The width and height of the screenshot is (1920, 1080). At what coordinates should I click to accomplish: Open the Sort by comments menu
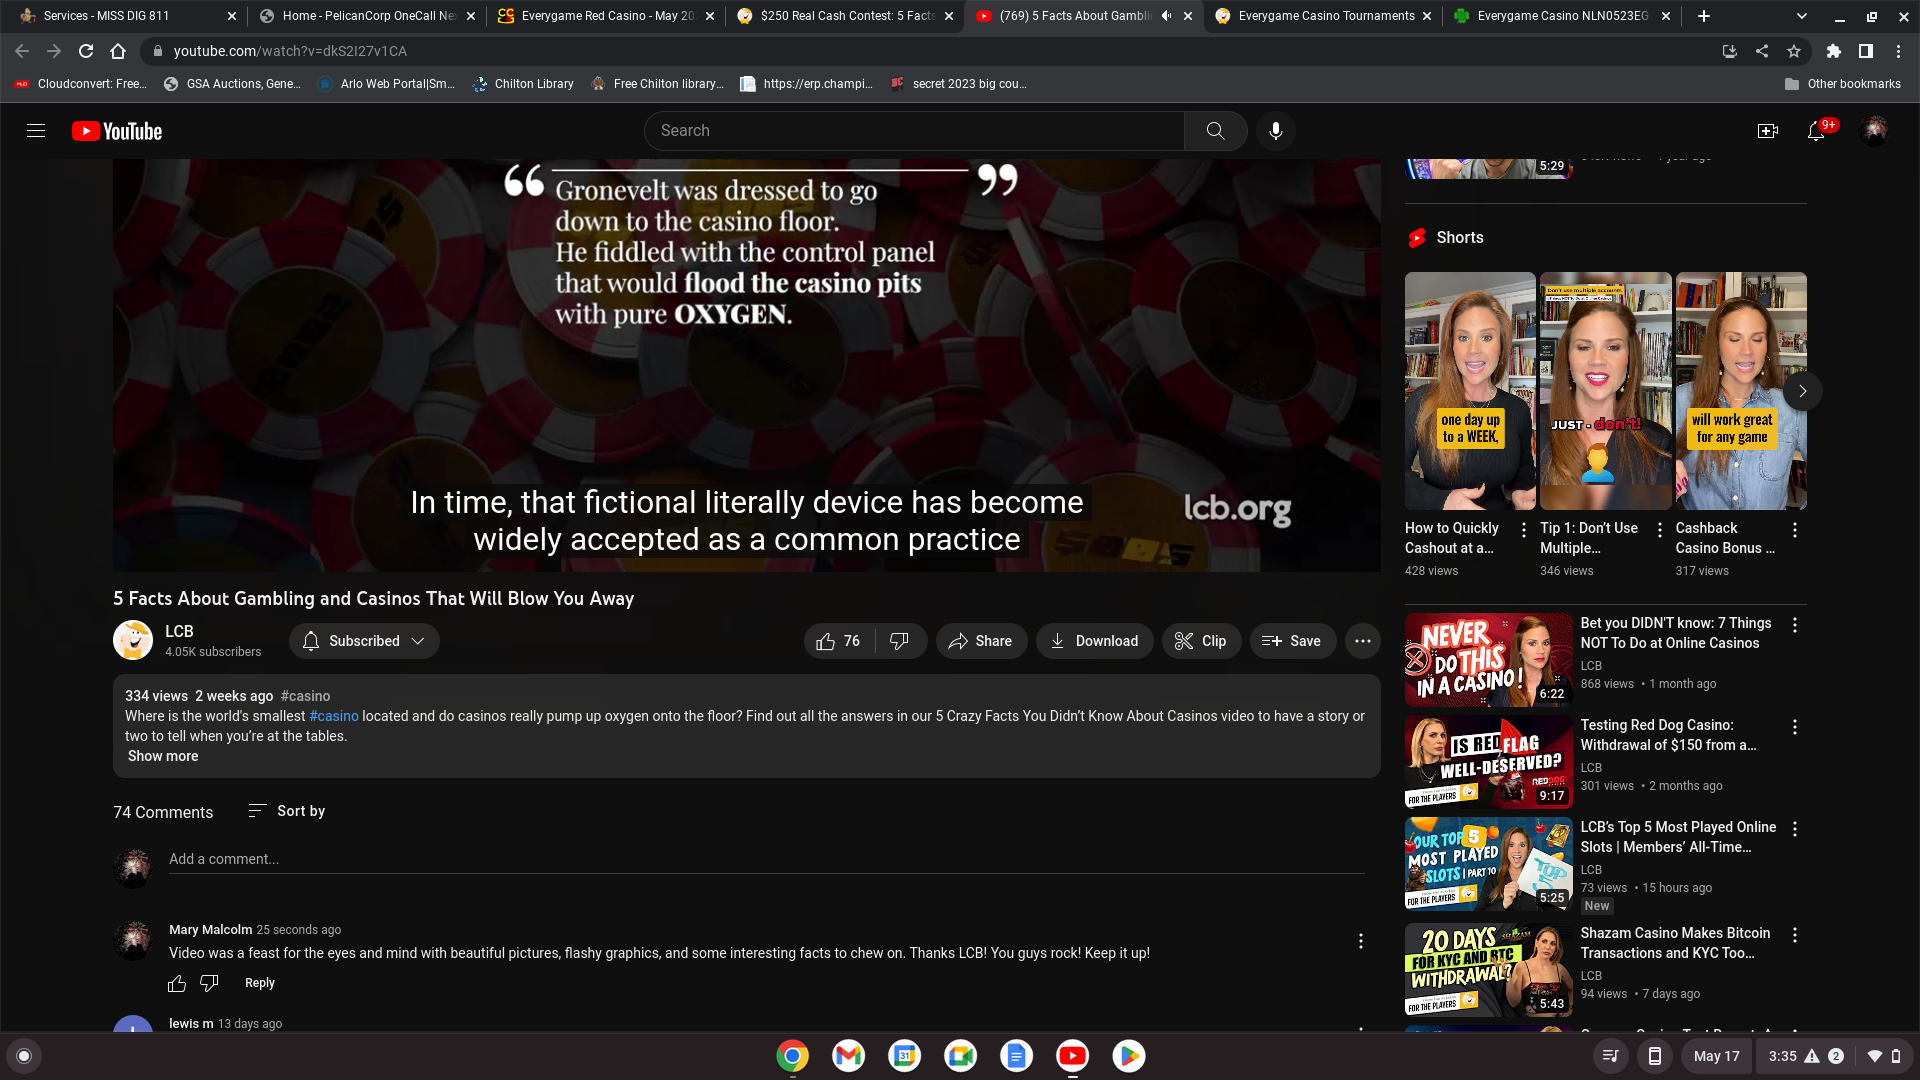click(x=287, y=811)
